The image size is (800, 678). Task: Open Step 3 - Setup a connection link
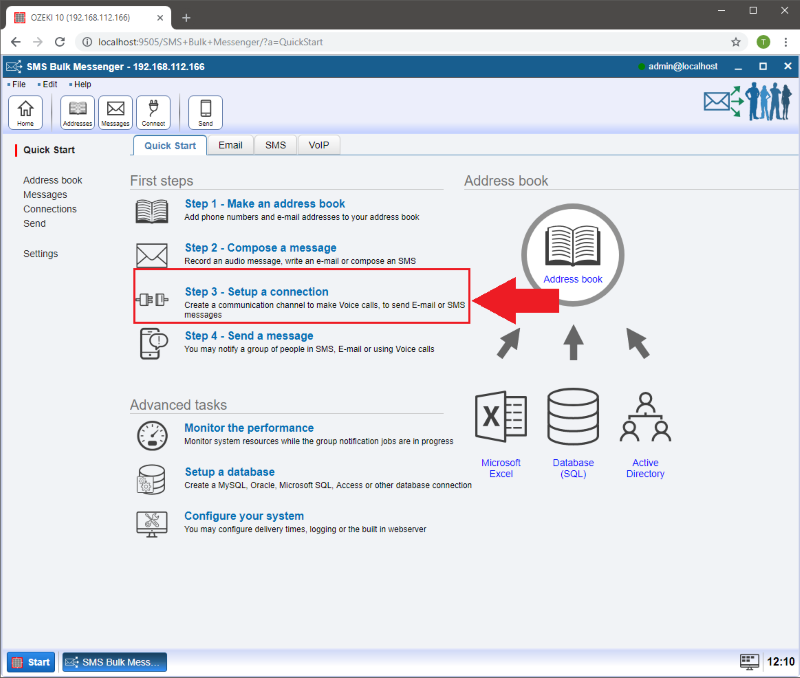tap(256, 292)
